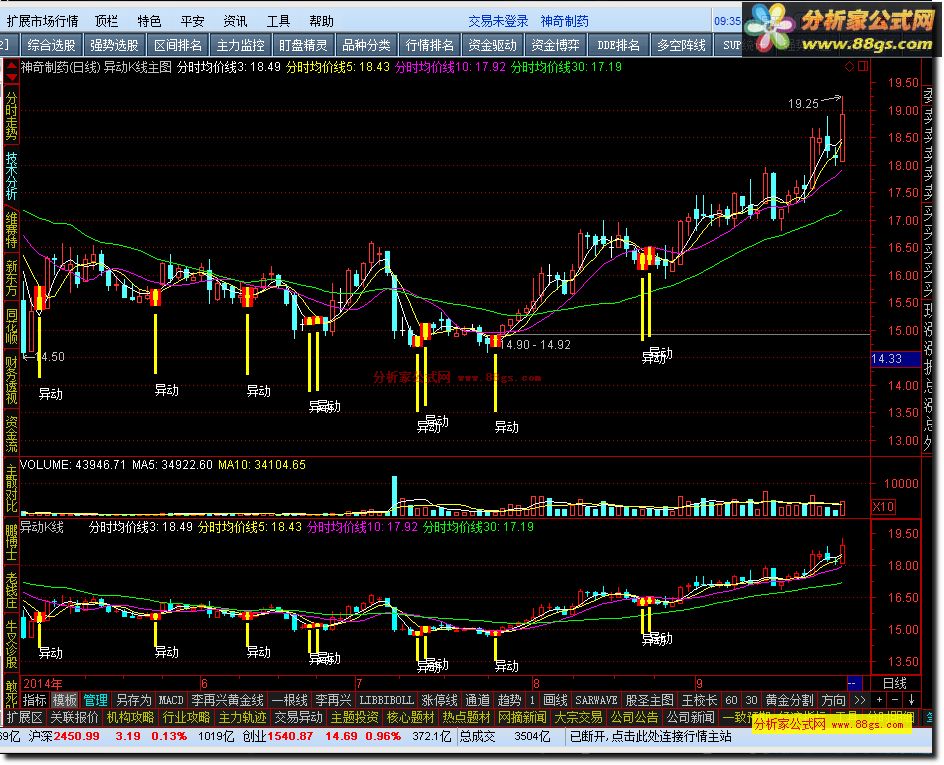944x765 pixels.
Task: Open the 扩展市场行情 menu
Action: pos(42,21)
